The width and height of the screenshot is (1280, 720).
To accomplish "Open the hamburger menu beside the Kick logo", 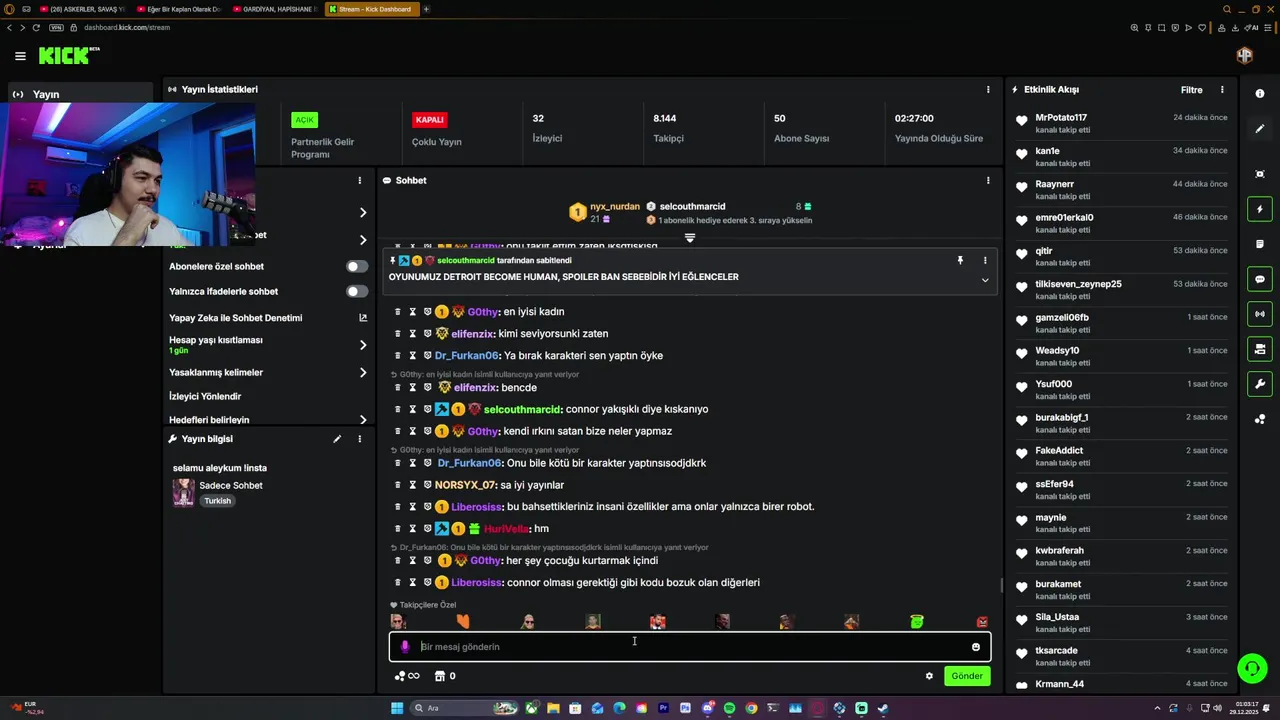I will pos(20,56).
